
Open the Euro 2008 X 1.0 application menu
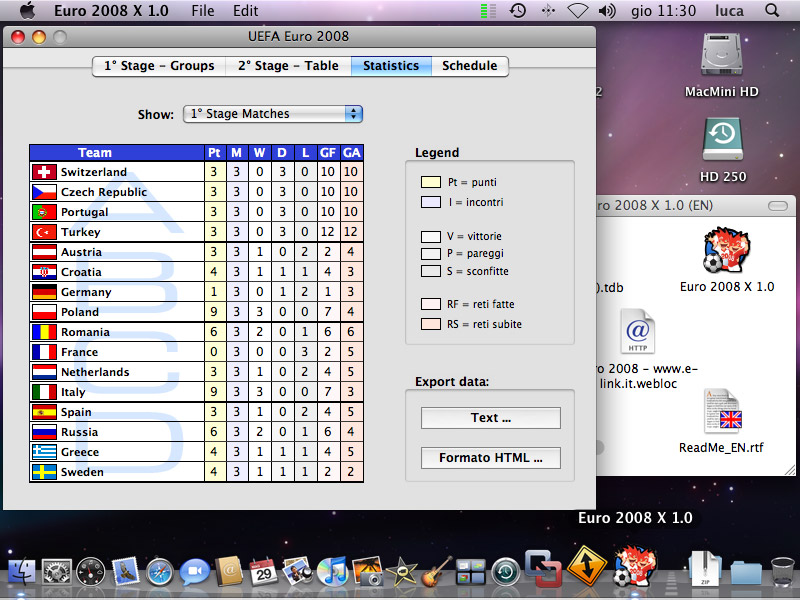point(111,11)
